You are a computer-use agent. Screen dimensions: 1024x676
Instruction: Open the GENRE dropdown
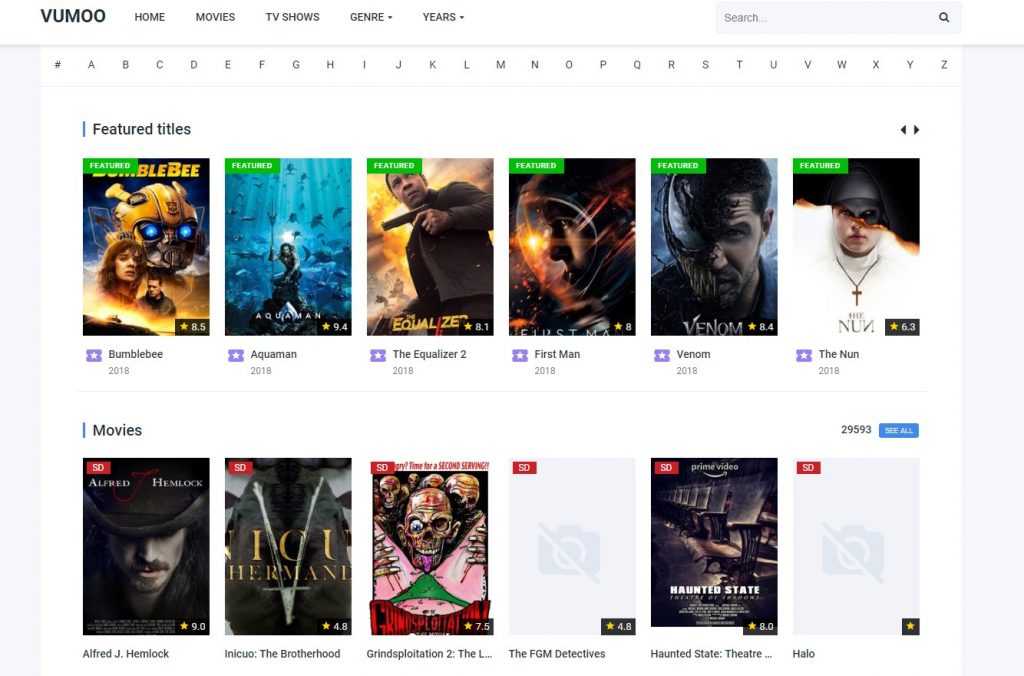point(370,17)
